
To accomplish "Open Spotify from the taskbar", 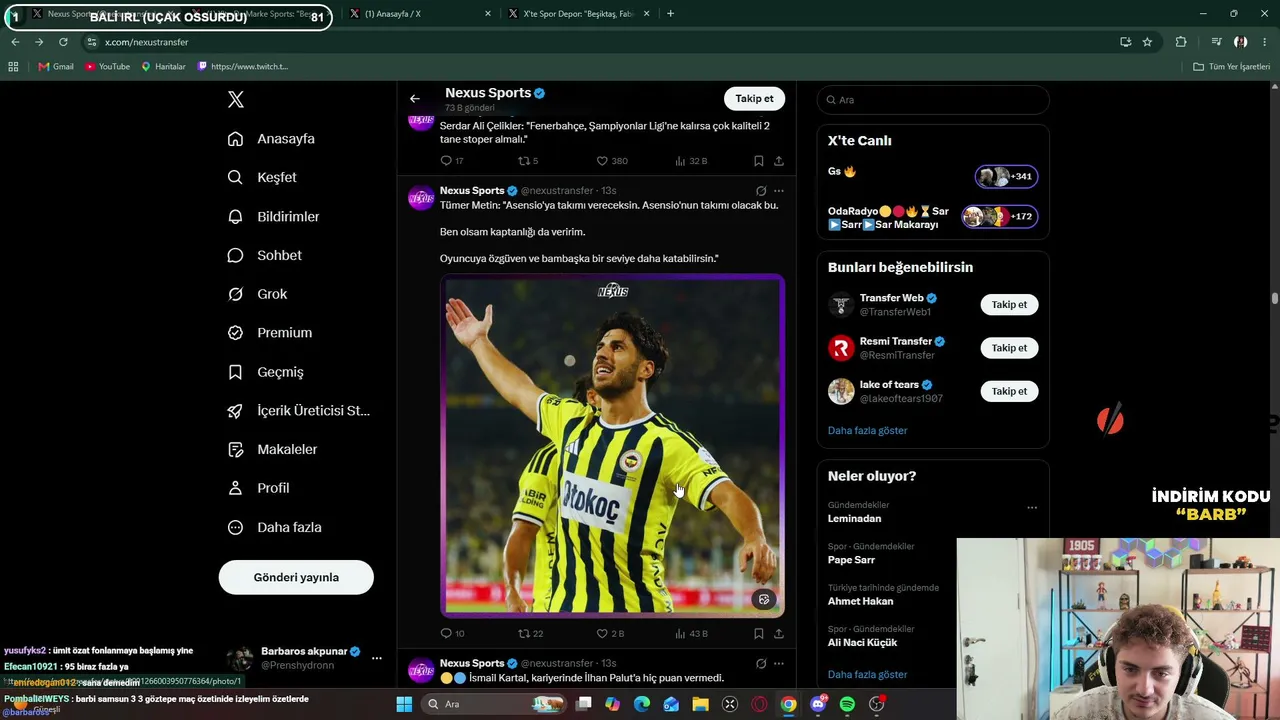I will click(847, 704).
